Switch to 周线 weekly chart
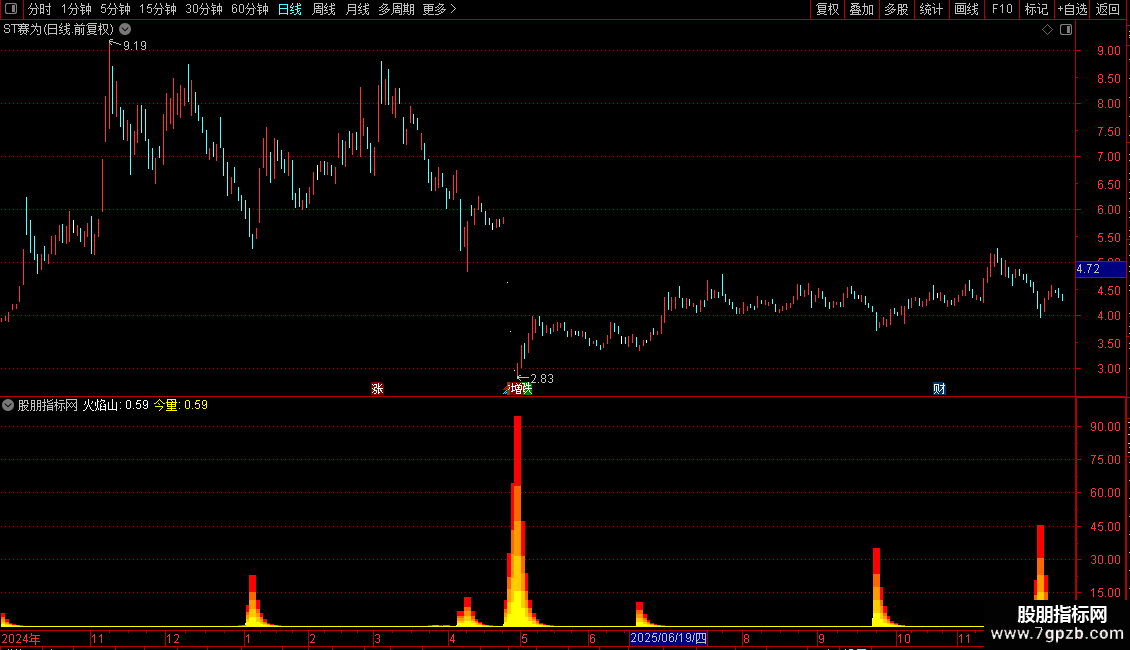Image resolution: width=1130 pixels, height=650 pixels. coord(324,9)
